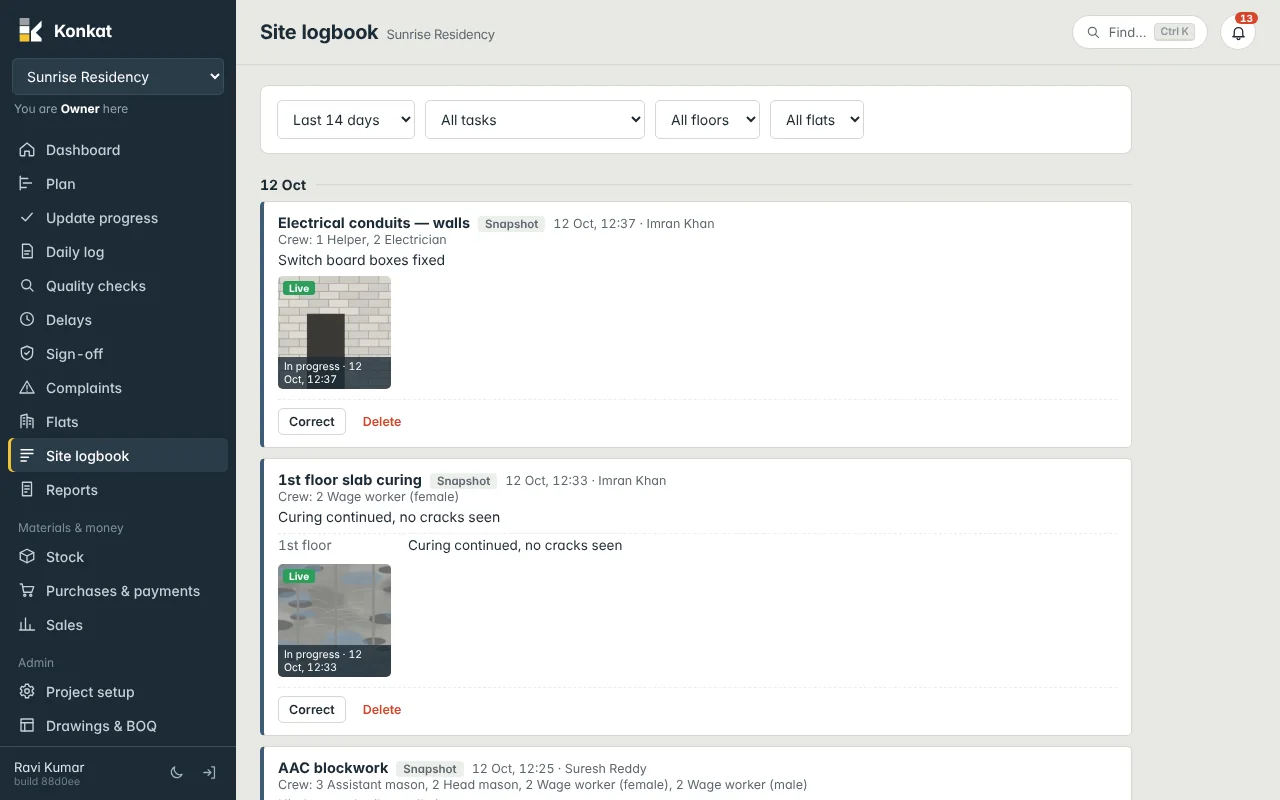
Task: Open the Flats menu item
Action: pyautogui.click(x=118, y=422)
